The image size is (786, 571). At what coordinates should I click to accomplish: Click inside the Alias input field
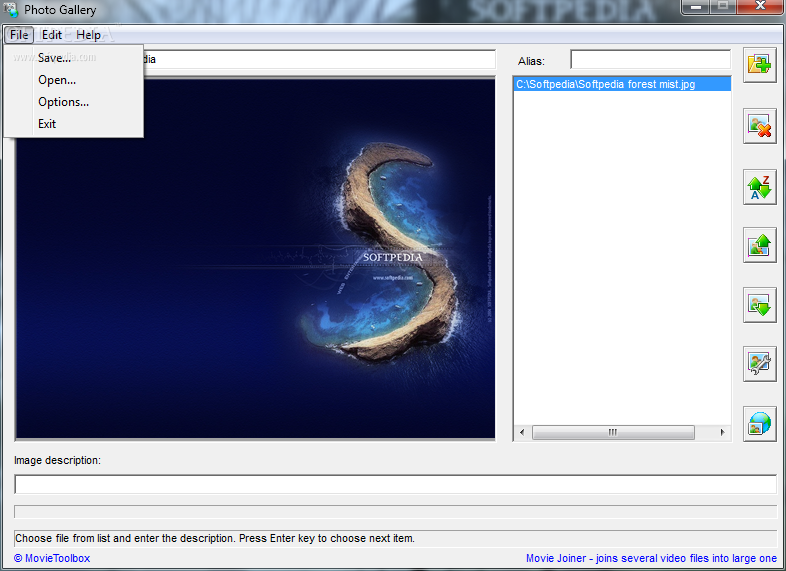click(x=651, y=60)
